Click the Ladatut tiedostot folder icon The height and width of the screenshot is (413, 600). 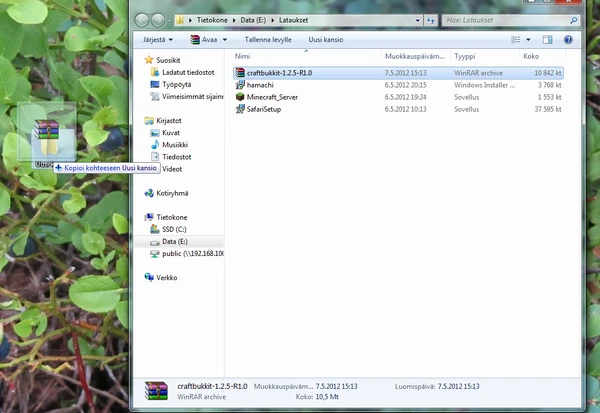pos(155,72)
